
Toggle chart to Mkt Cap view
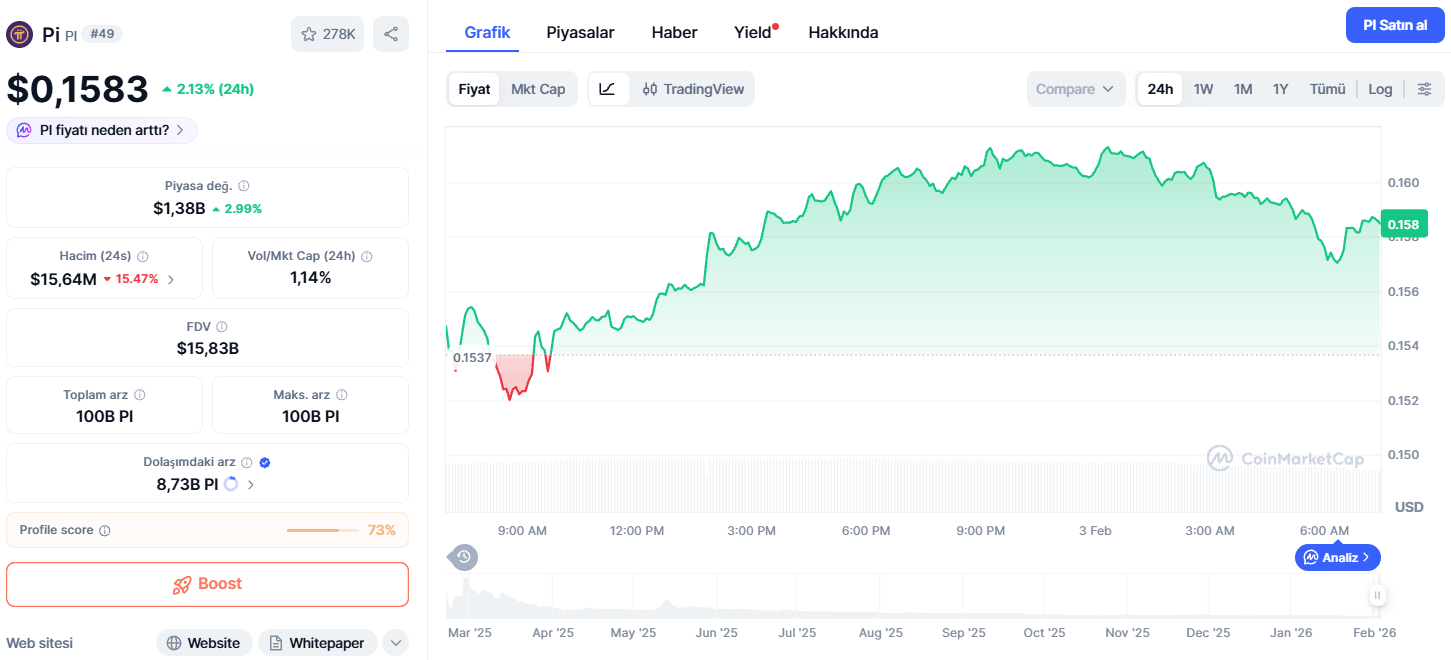click(x=538, y=89)
